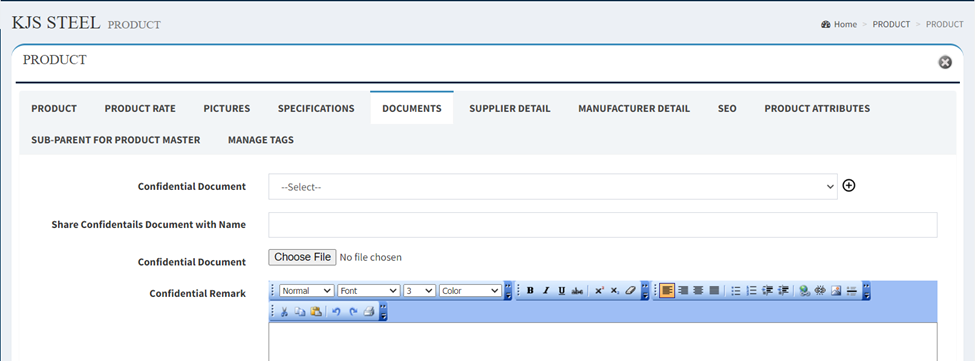Open the MANUFACTURER DETAIL tab
Screen dimensions: 975x361
click(634, 108)
